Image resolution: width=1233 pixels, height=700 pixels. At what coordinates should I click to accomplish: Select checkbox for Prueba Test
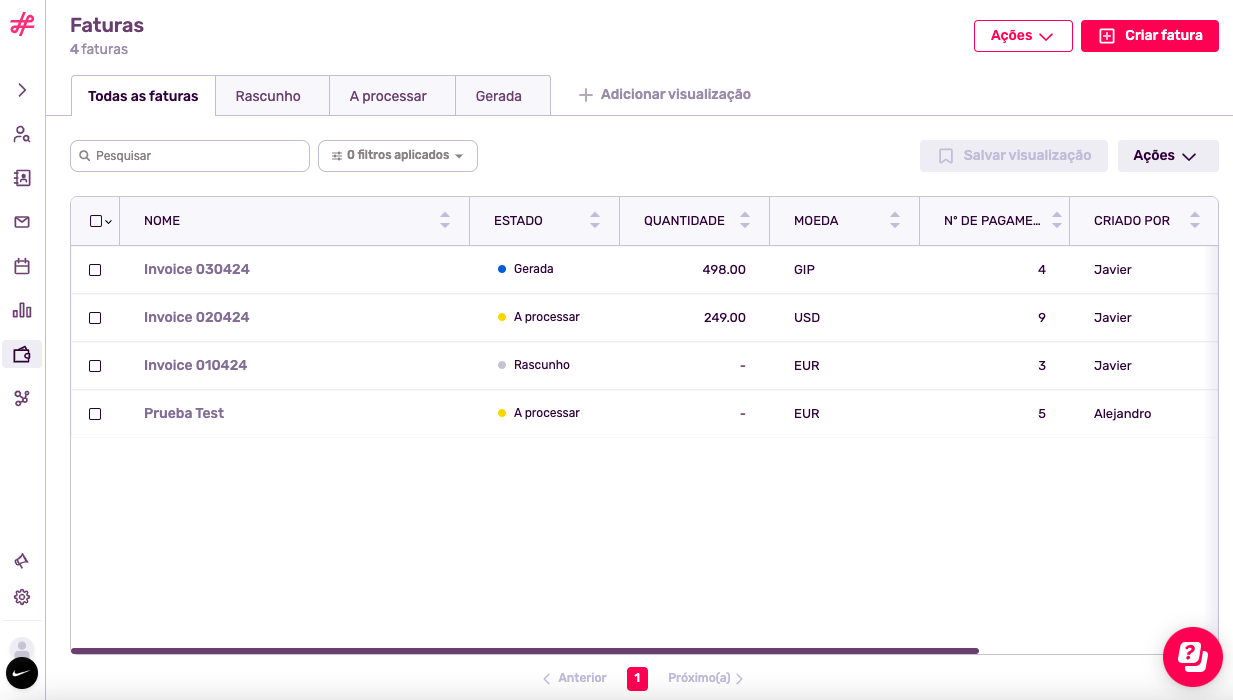(95, 414)
